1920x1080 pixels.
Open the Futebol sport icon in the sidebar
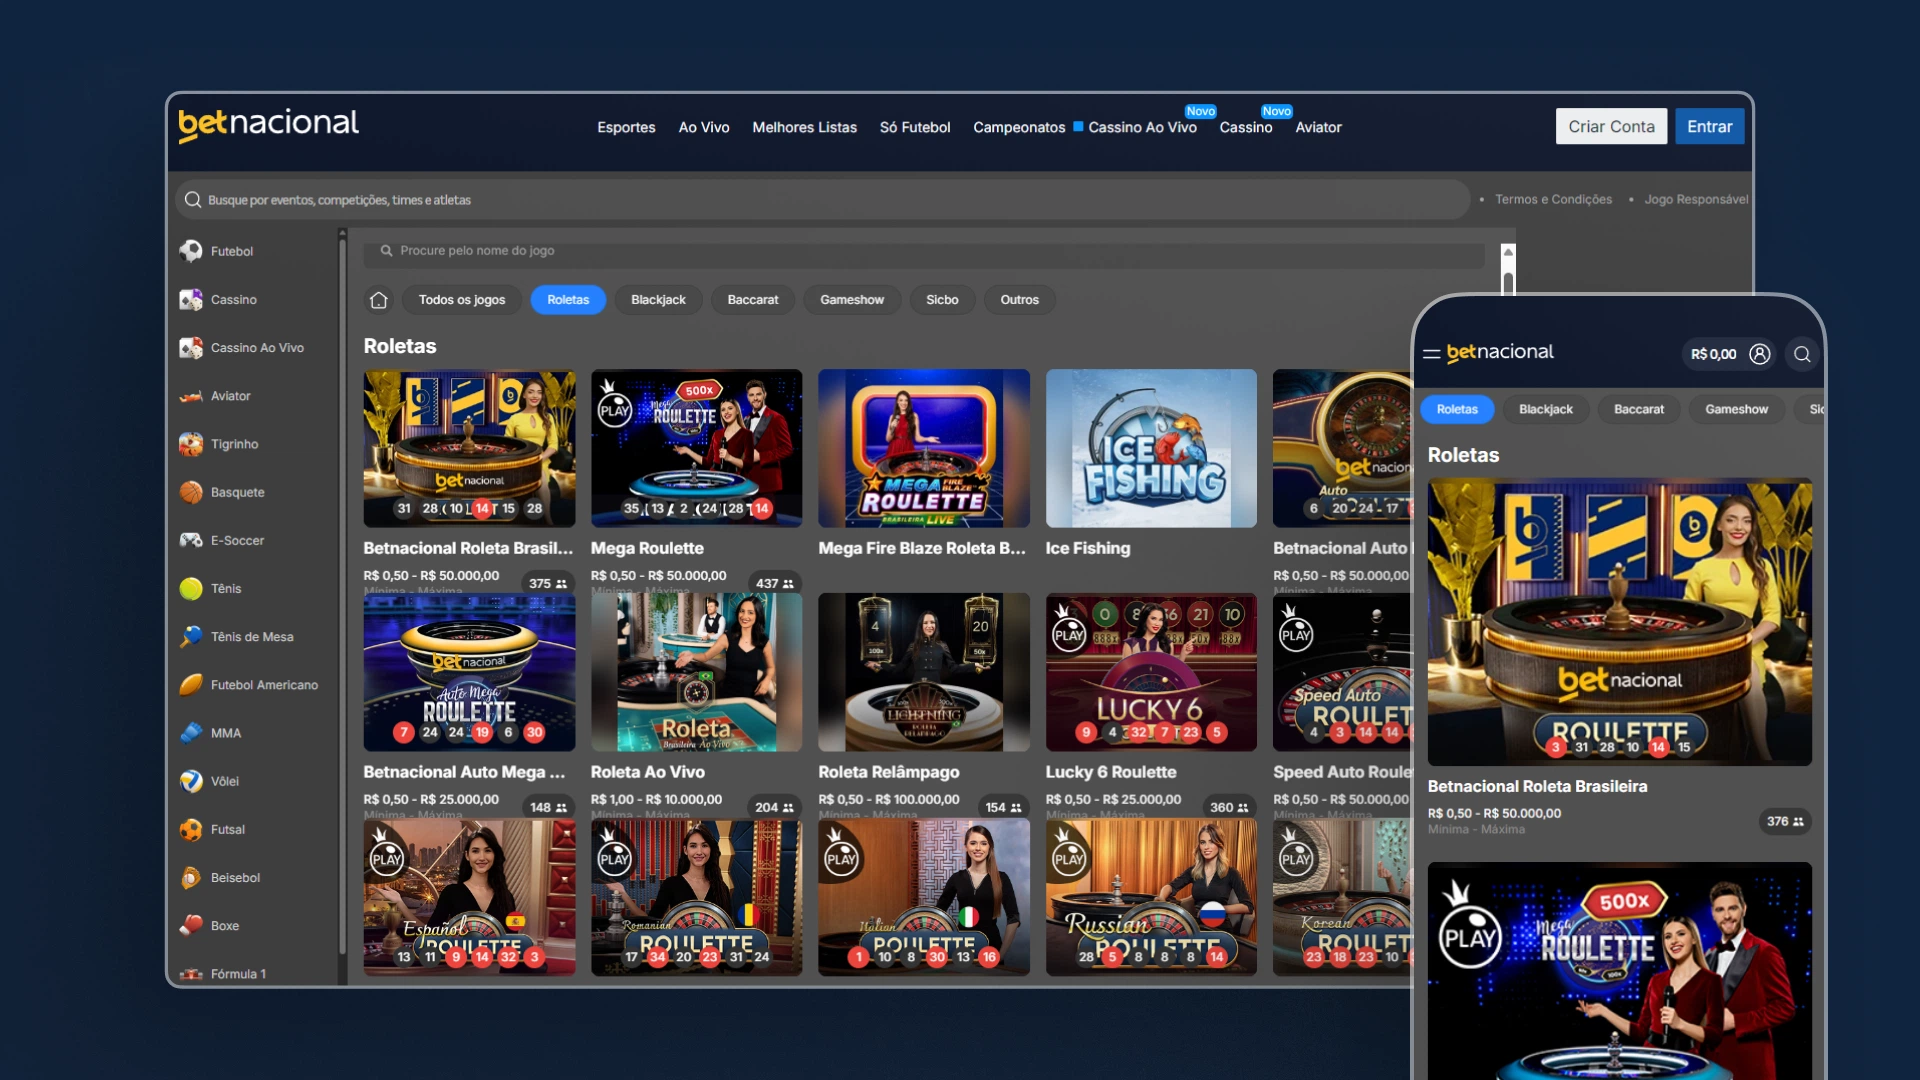(191, 251)
